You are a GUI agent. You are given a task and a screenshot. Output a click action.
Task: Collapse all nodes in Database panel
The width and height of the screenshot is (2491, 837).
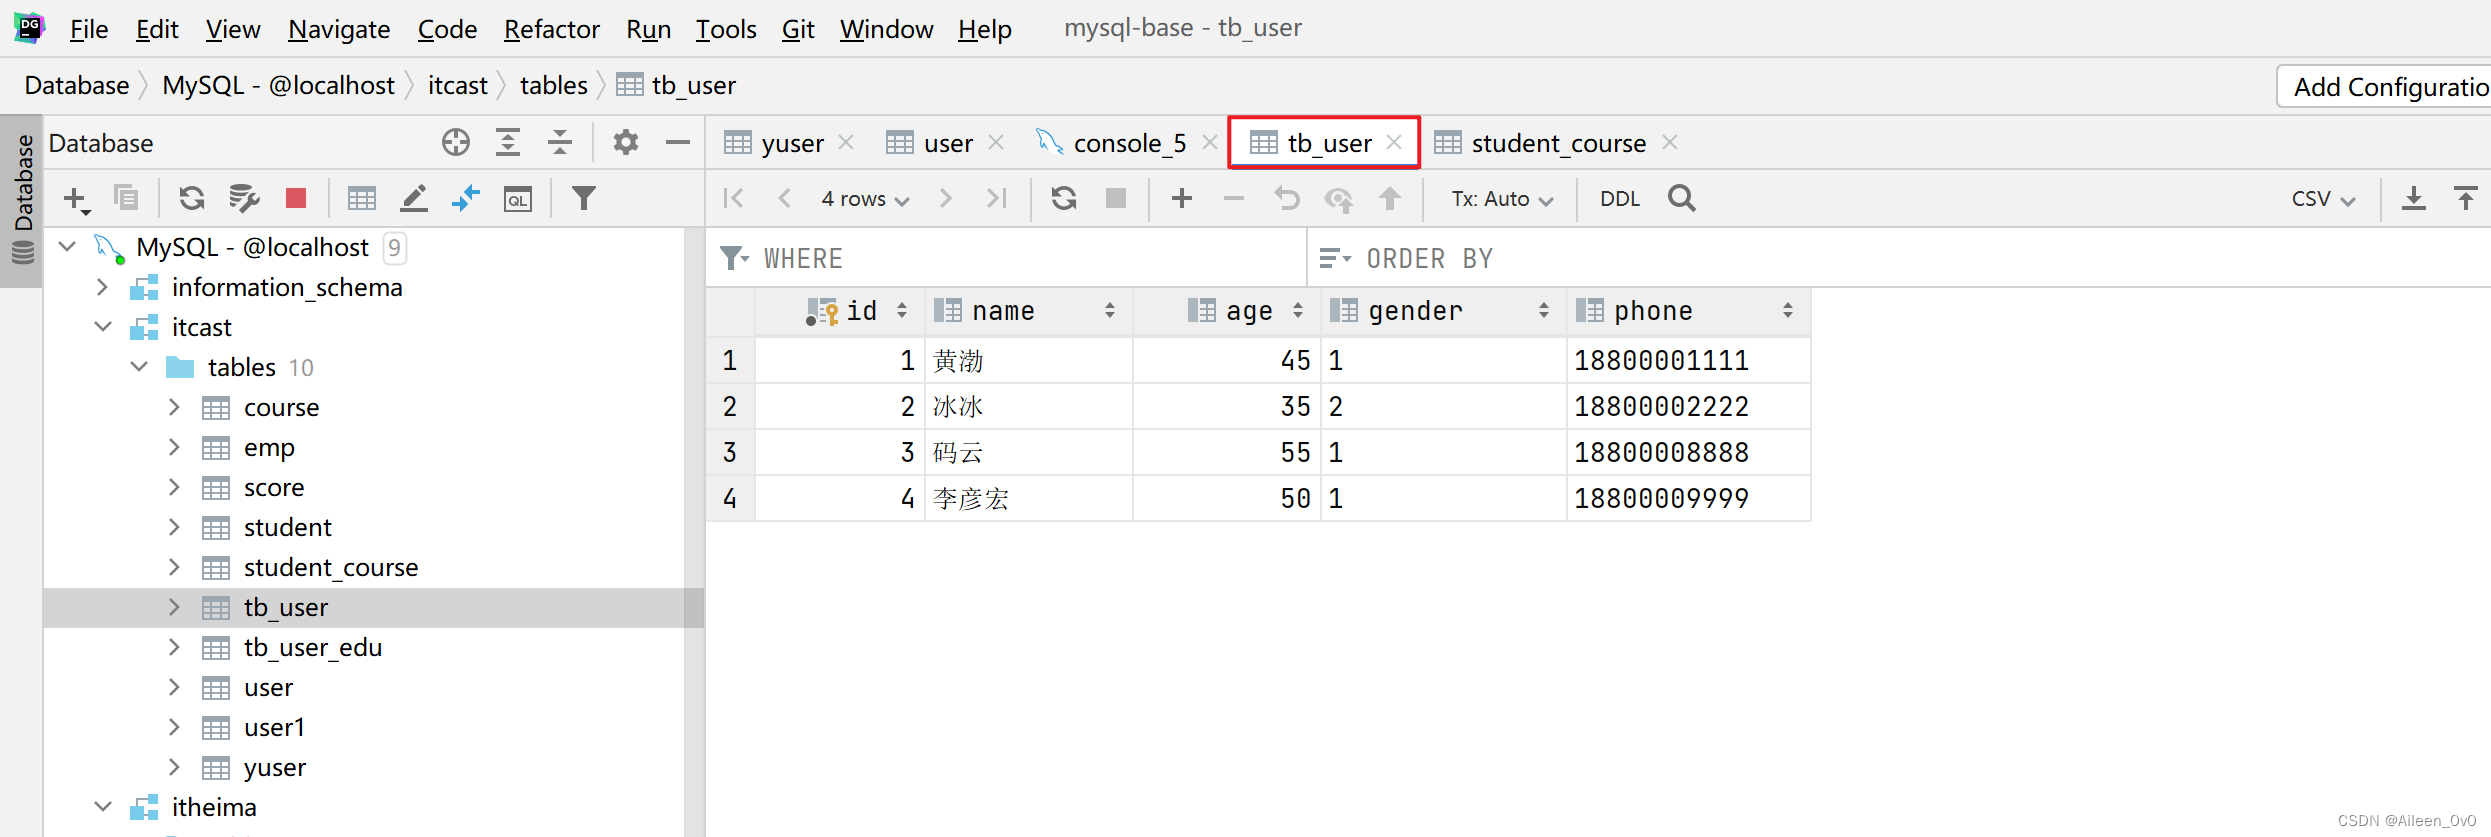pyautogui.click(x=560, y=143)
